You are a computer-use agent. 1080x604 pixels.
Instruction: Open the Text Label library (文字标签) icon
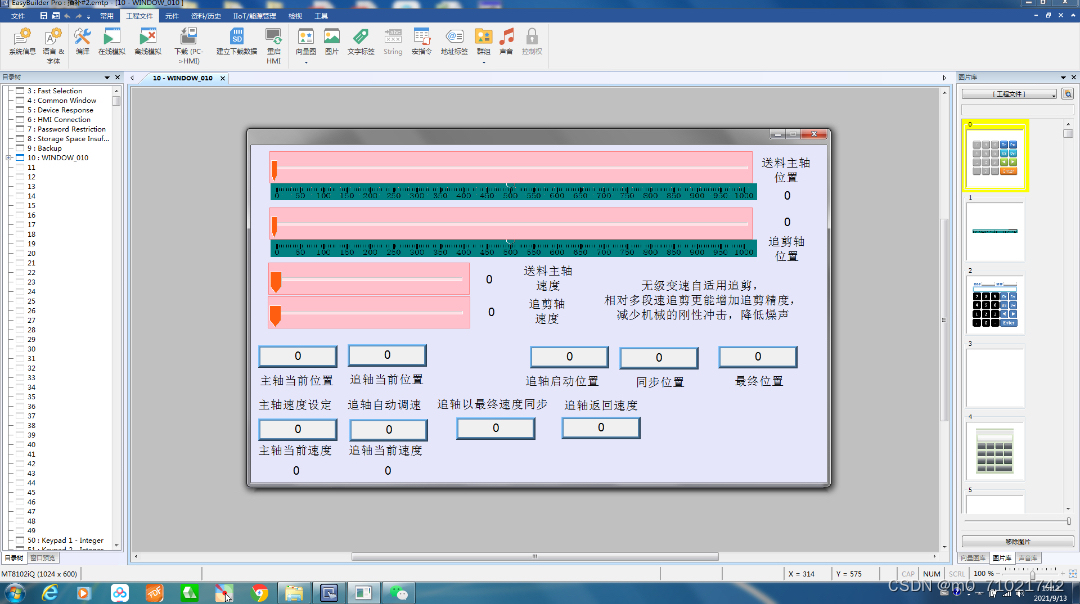point(360,41)
